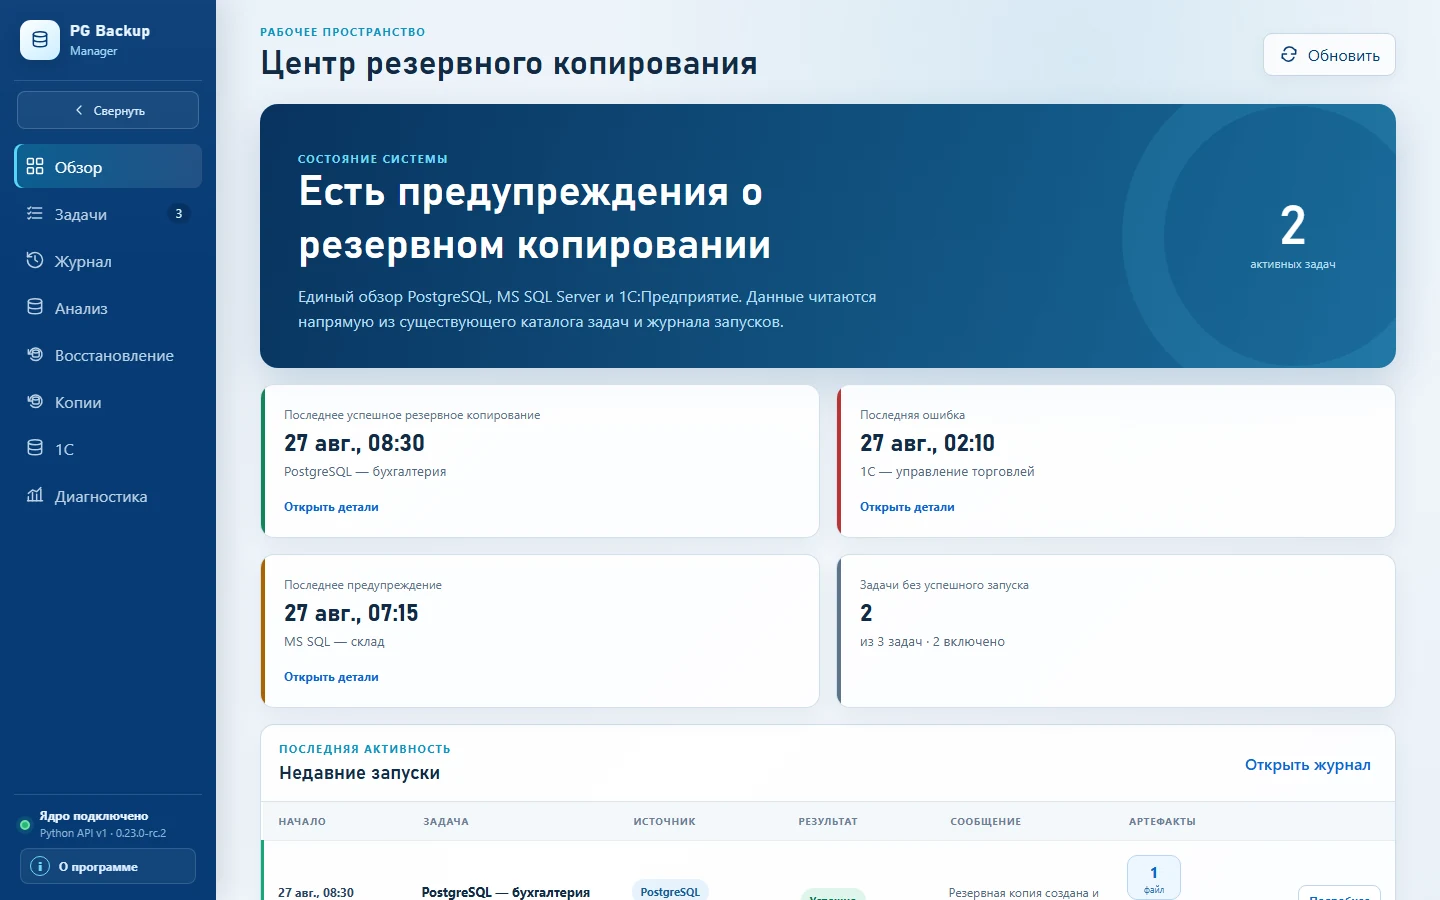
Task: Open details of the last warning
Action: coord(331,677)
